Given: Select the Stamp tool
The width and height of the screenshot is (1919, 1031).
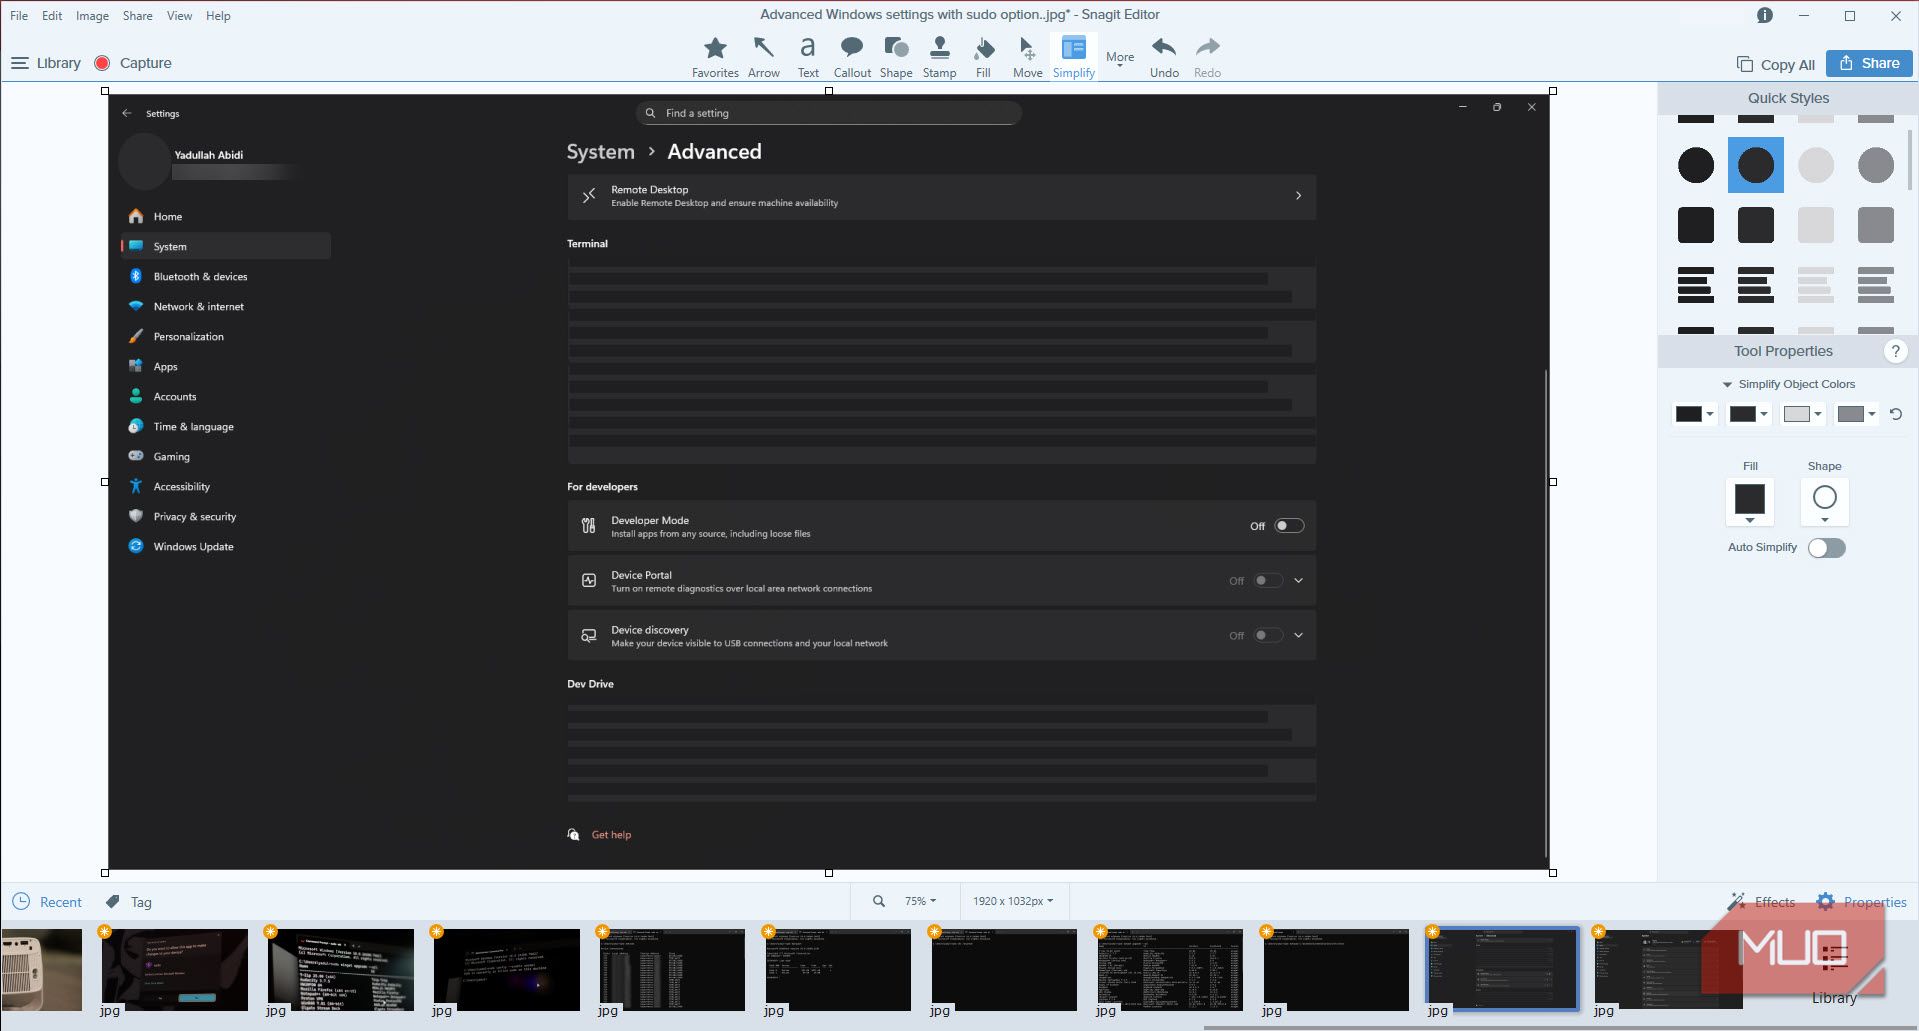Looking at the screenshot, I should tap(939, 57).
